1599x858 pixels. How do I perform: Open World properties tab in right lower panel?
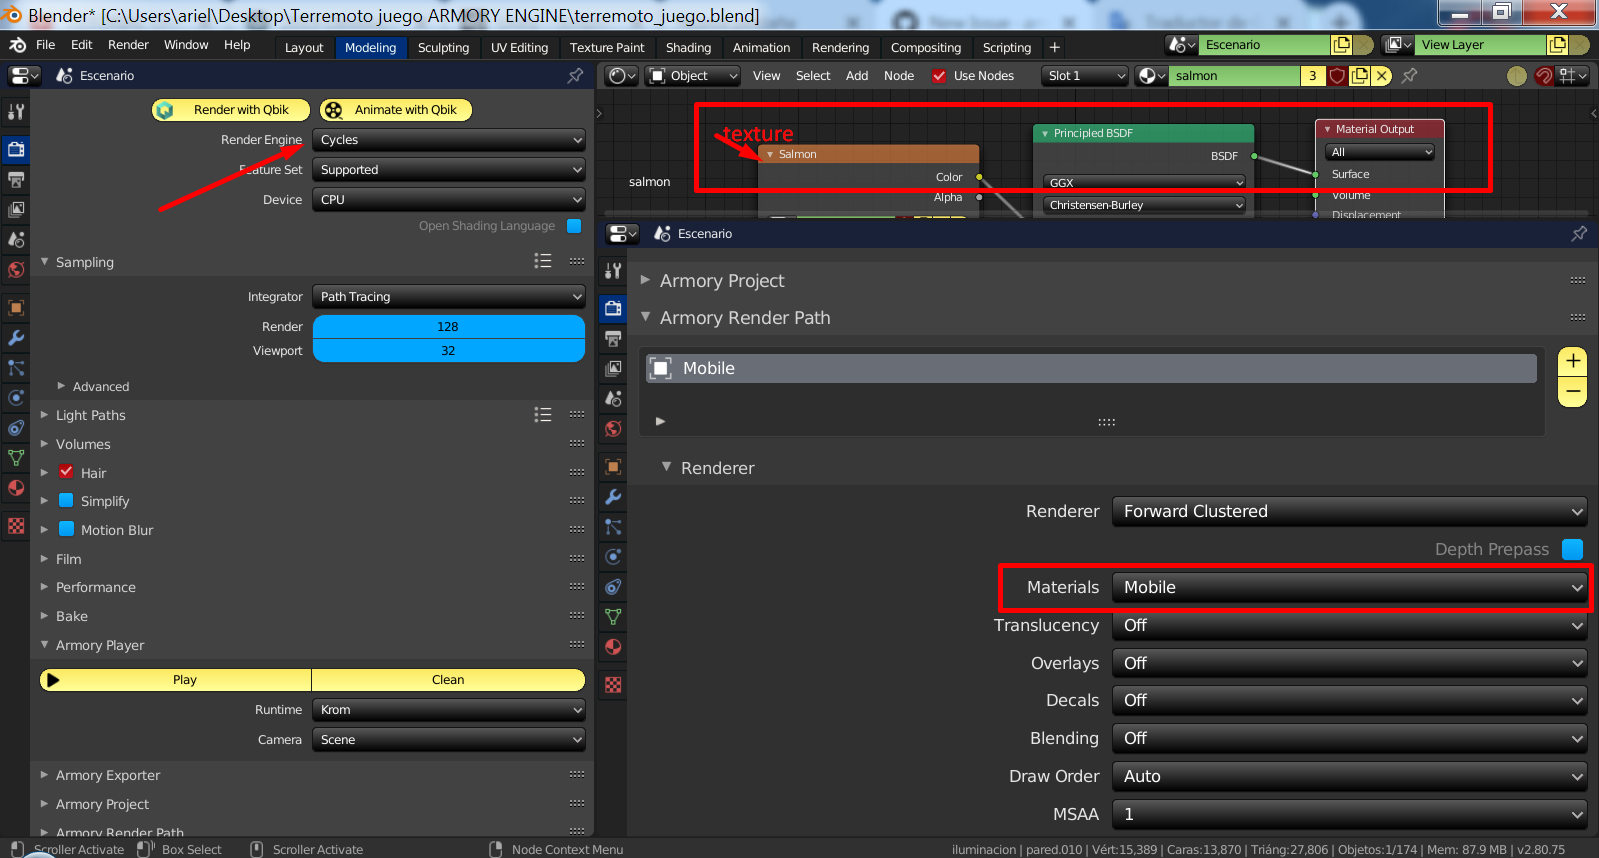click(613, 428)
